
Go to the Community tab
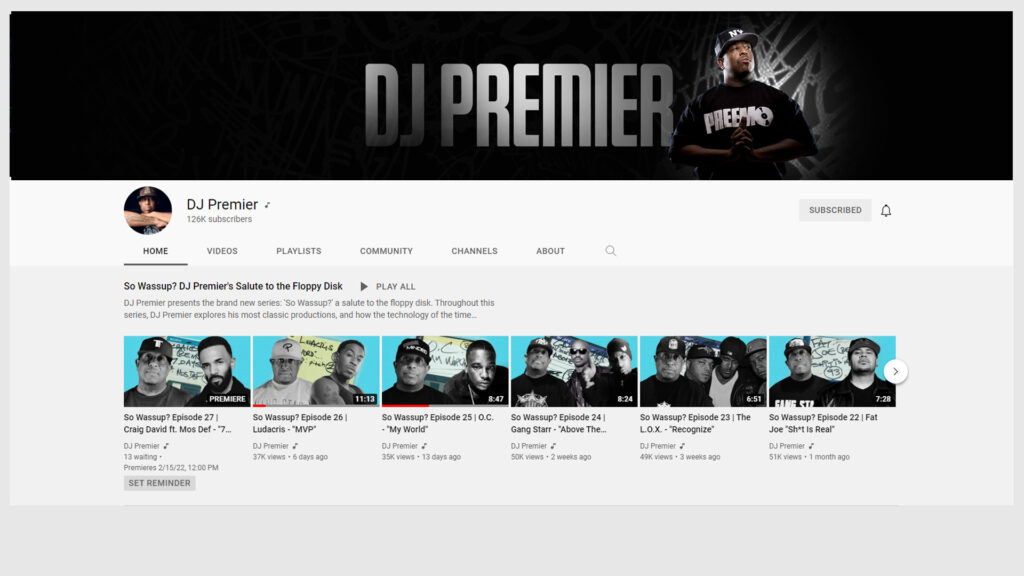386,251
